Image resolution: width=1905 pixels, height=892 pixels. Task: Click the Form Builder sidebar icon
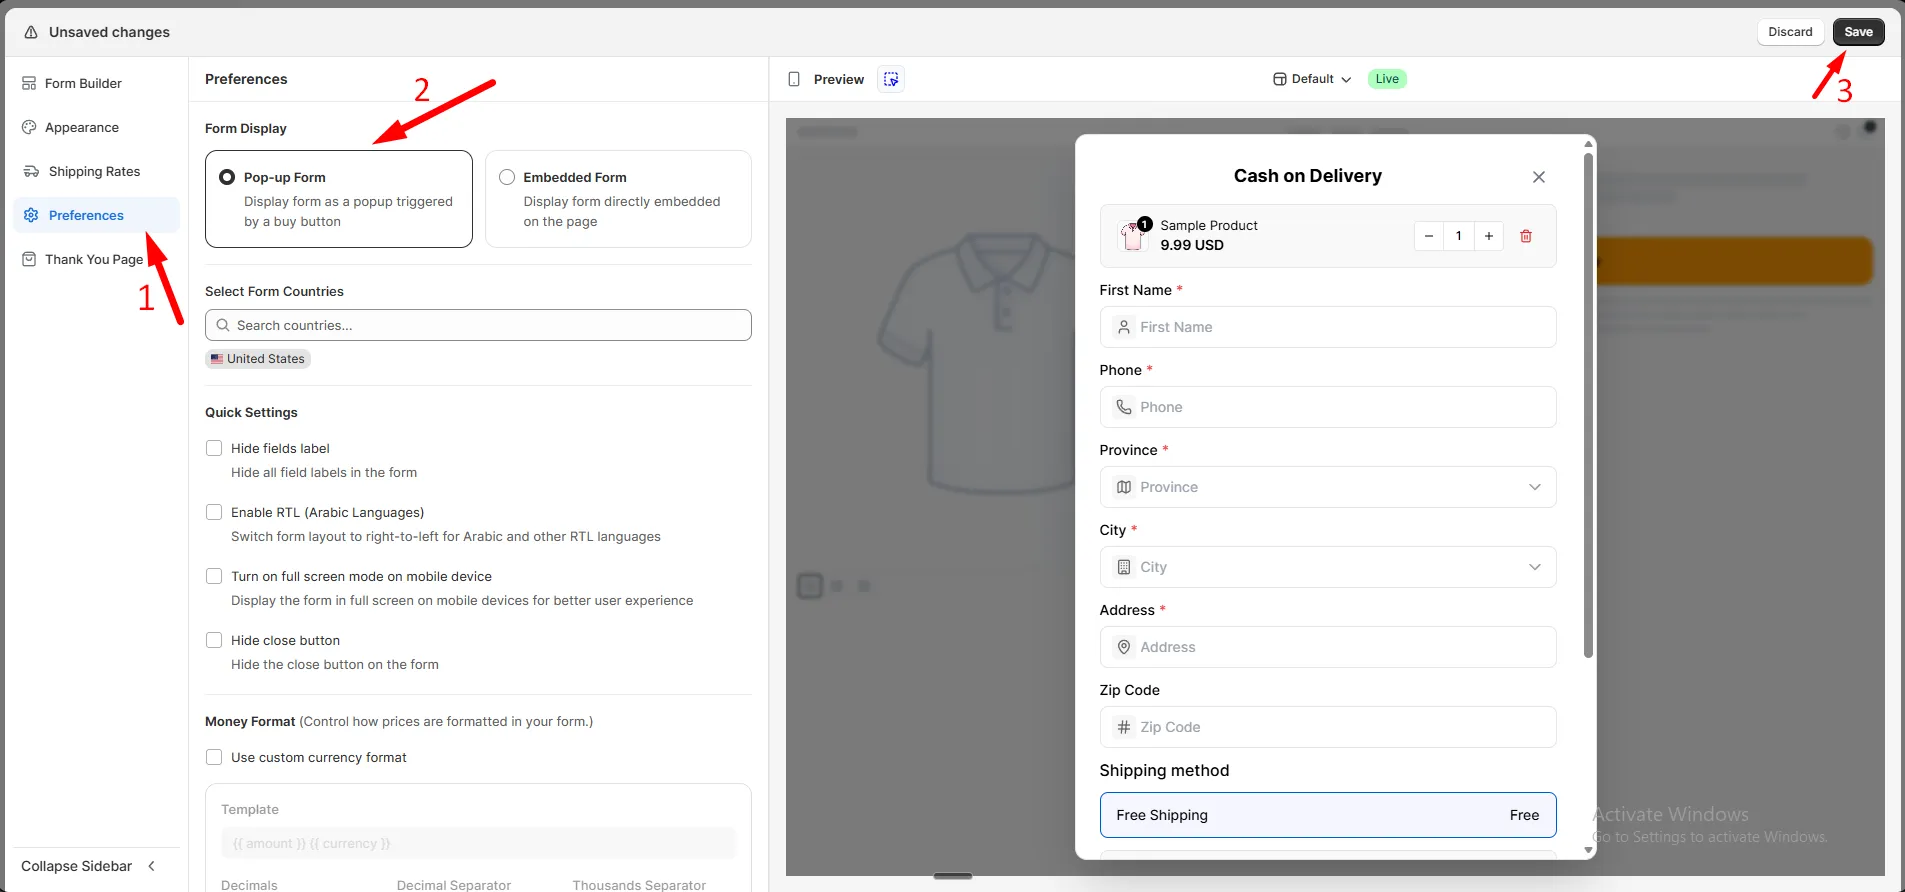click(29, 83)
